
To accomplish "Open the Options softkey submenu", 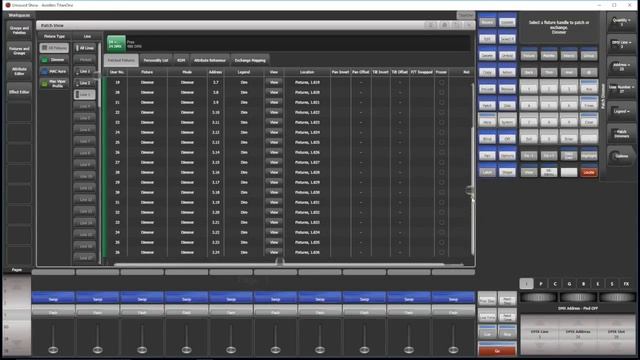I will tap(621, 156).
